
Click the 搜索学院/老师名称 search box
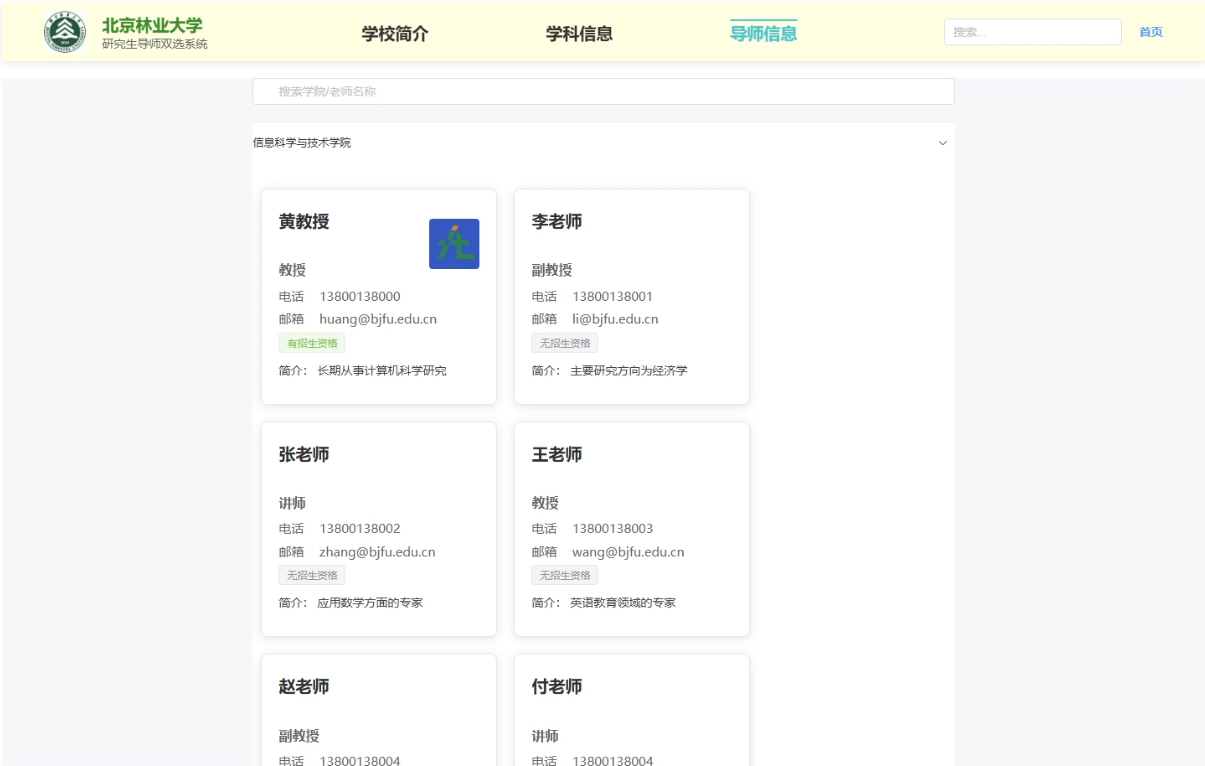pos(604,91)
